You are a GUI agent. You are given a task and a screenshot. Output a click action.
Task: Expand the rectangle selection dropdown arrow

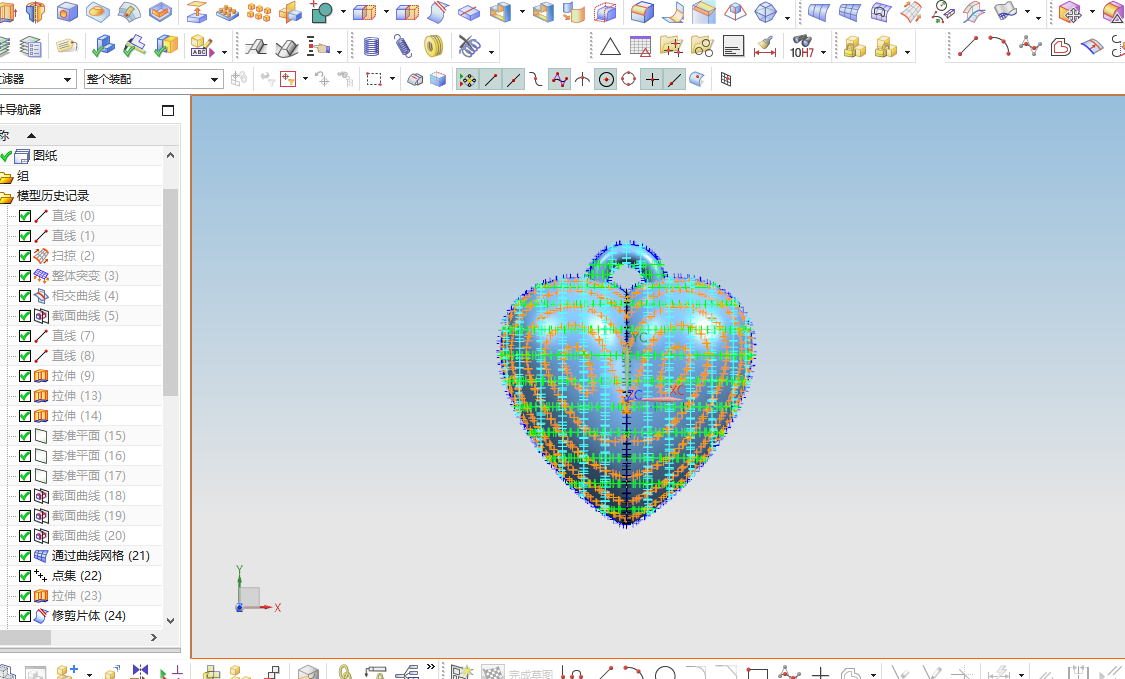click(x=392, y=80)
